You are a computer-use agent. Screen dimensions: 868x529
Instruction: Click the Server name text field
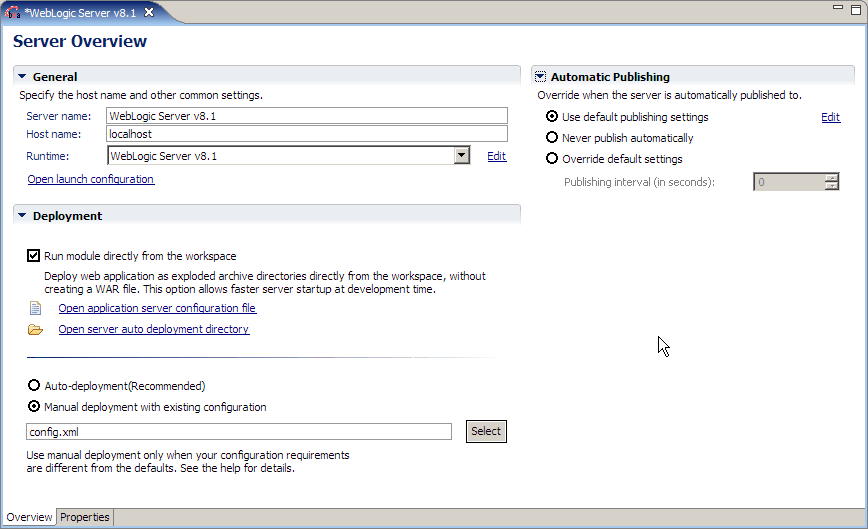[307, 116]
